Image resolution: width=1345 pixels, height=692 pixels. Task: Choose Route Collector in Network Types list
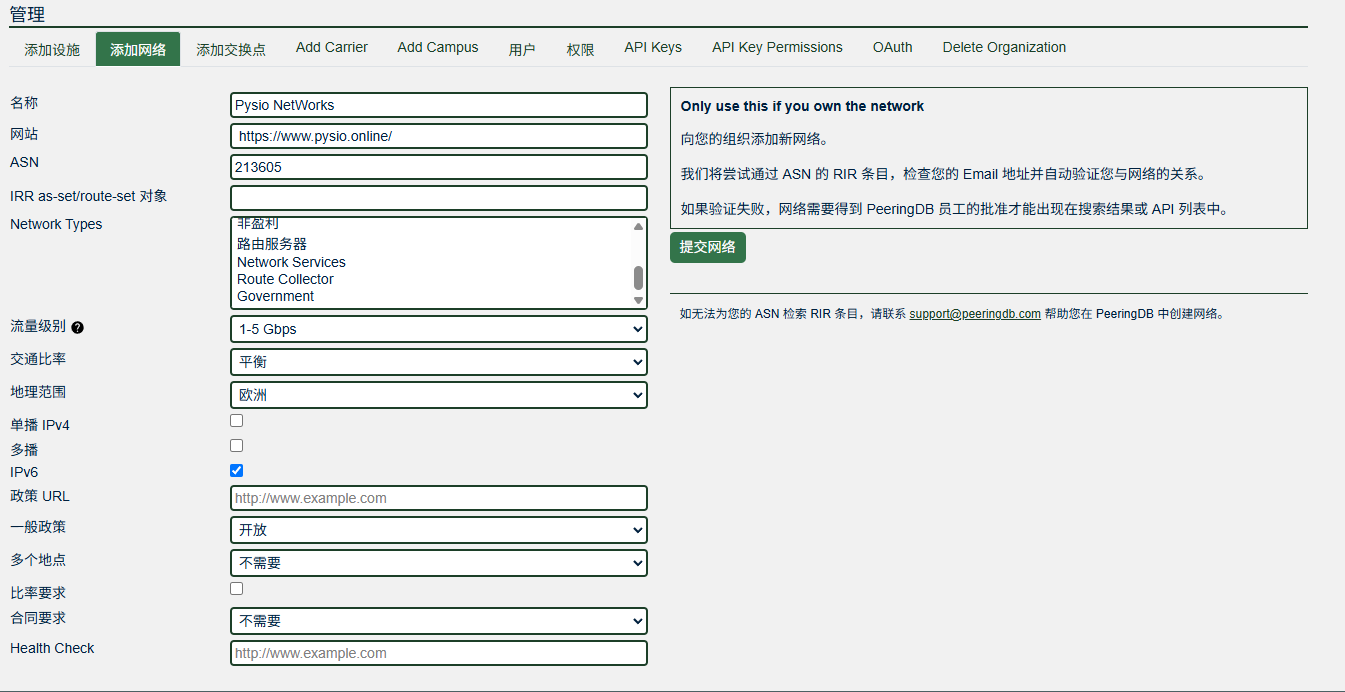pos(431,279)
